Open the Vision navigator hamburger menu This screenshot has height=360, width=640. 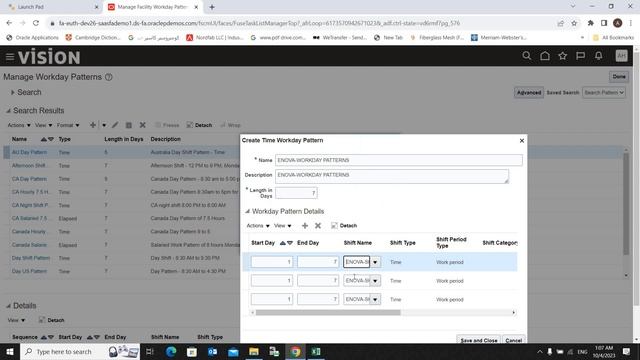pos(10,57)
